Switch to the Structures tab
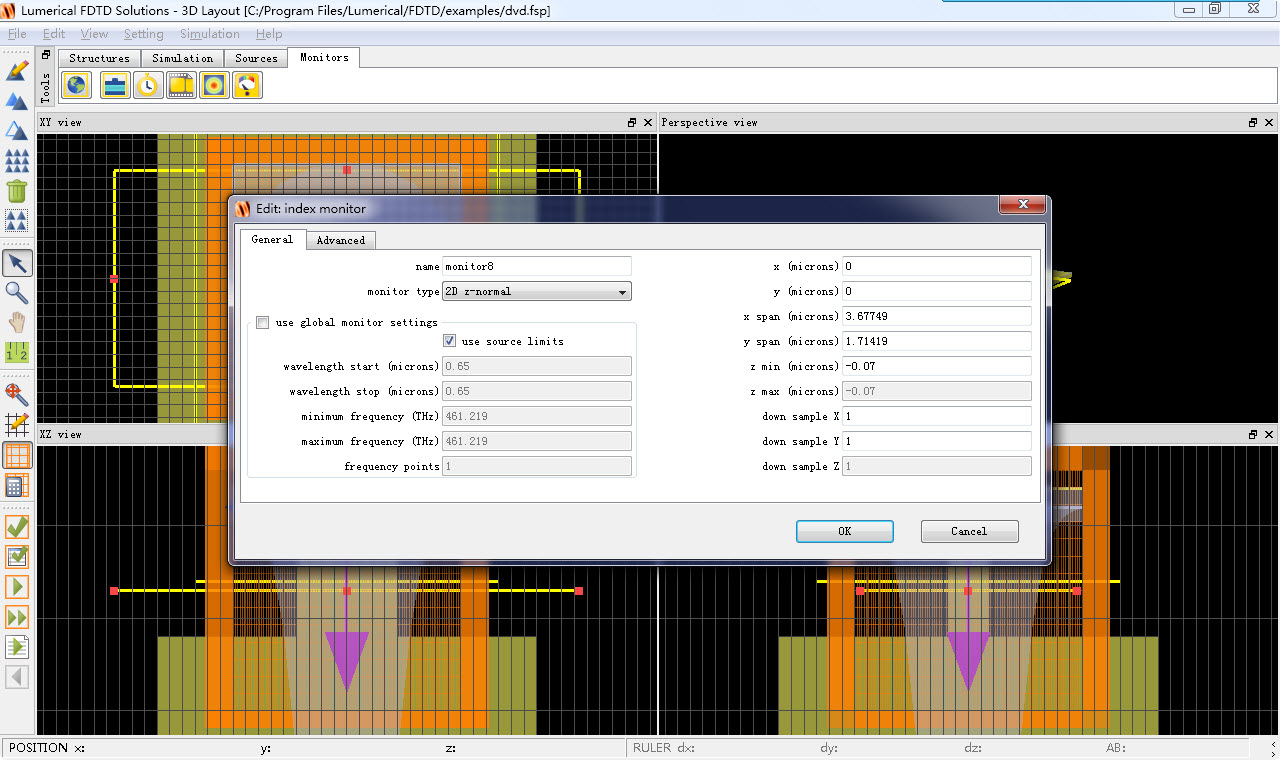The image size is (1280, 760). 100,58
